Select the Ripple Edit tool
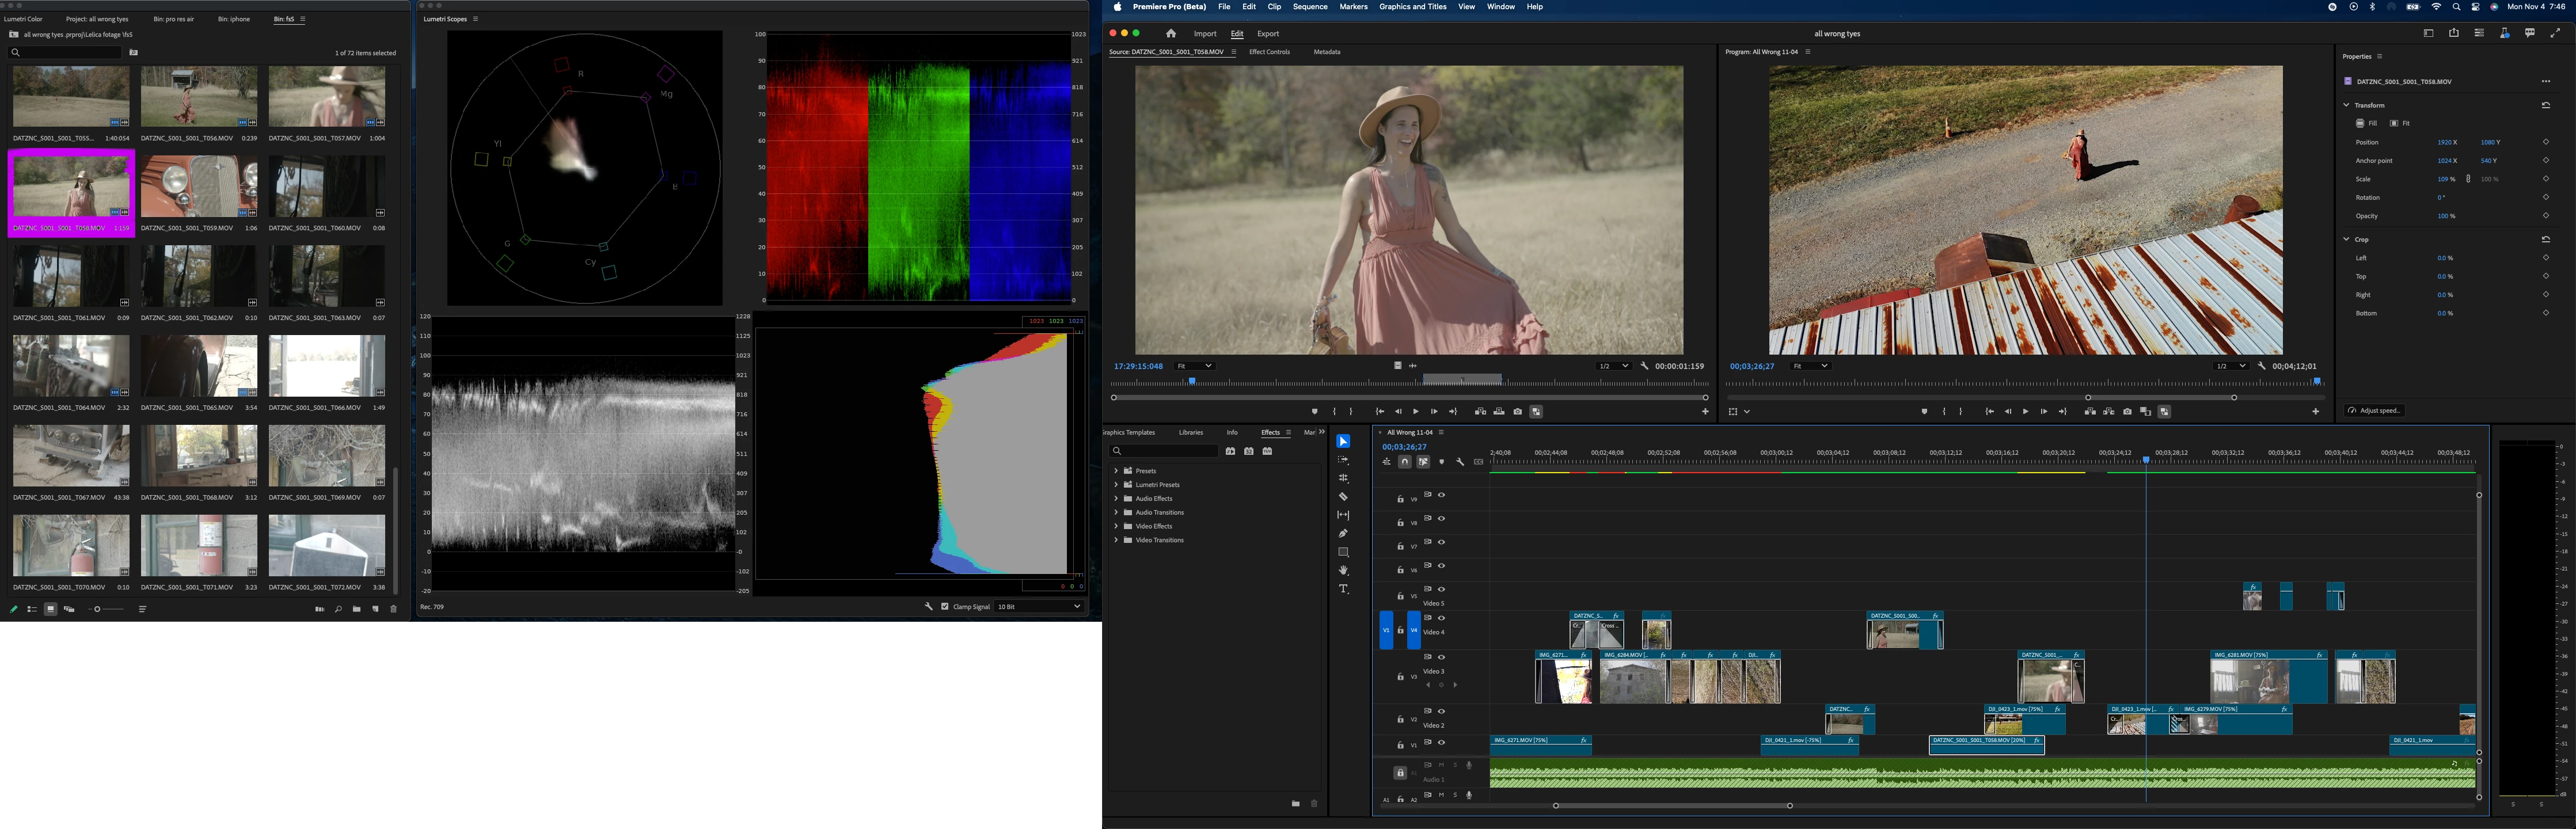This screenshot has width=2576, height=829. click(1343, 478)
